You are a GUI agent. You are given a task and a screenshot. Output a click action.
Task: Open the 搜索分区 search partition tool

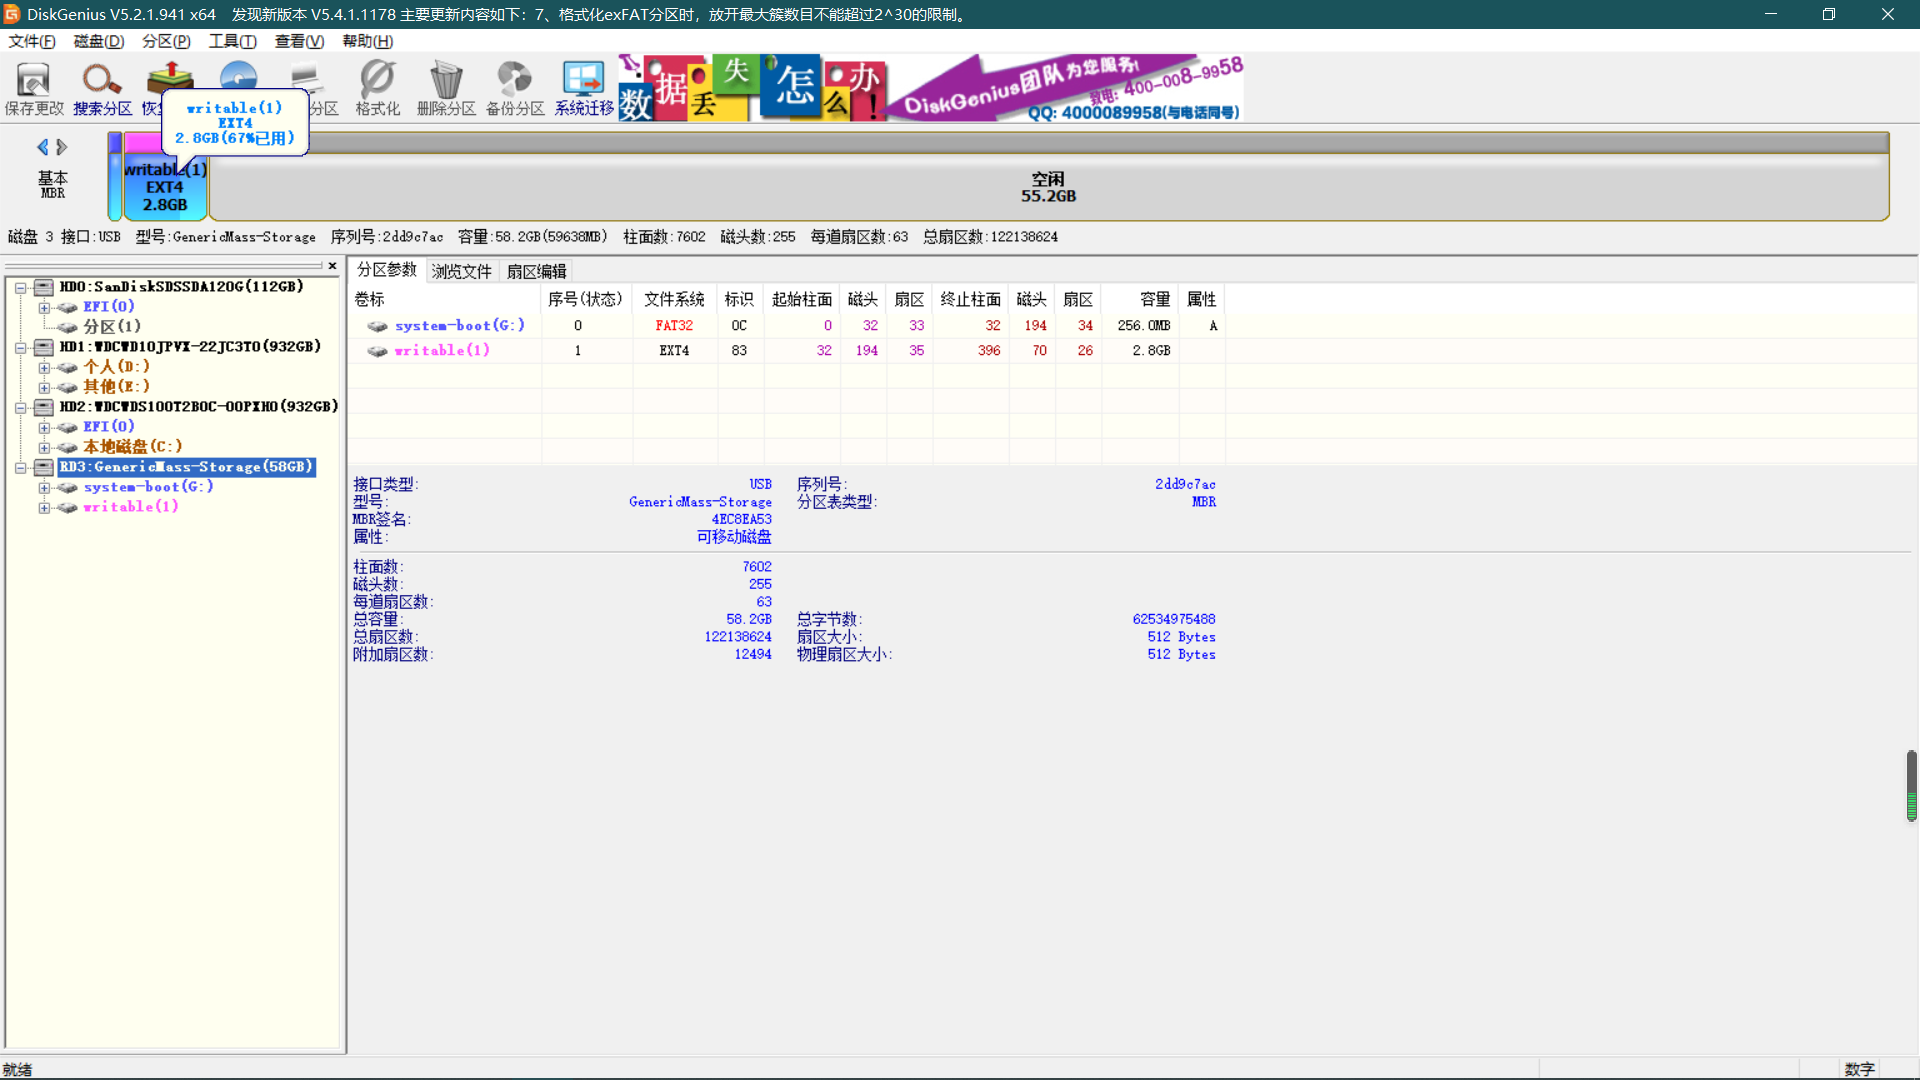(x=102, y=88)
